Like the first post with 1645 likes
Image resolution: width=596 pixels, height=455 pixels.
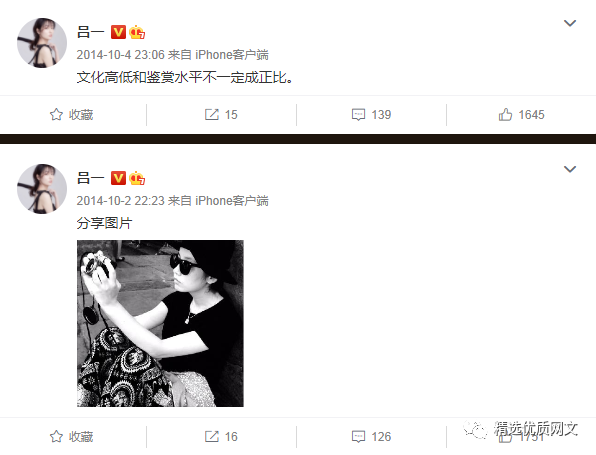[505, 114]
